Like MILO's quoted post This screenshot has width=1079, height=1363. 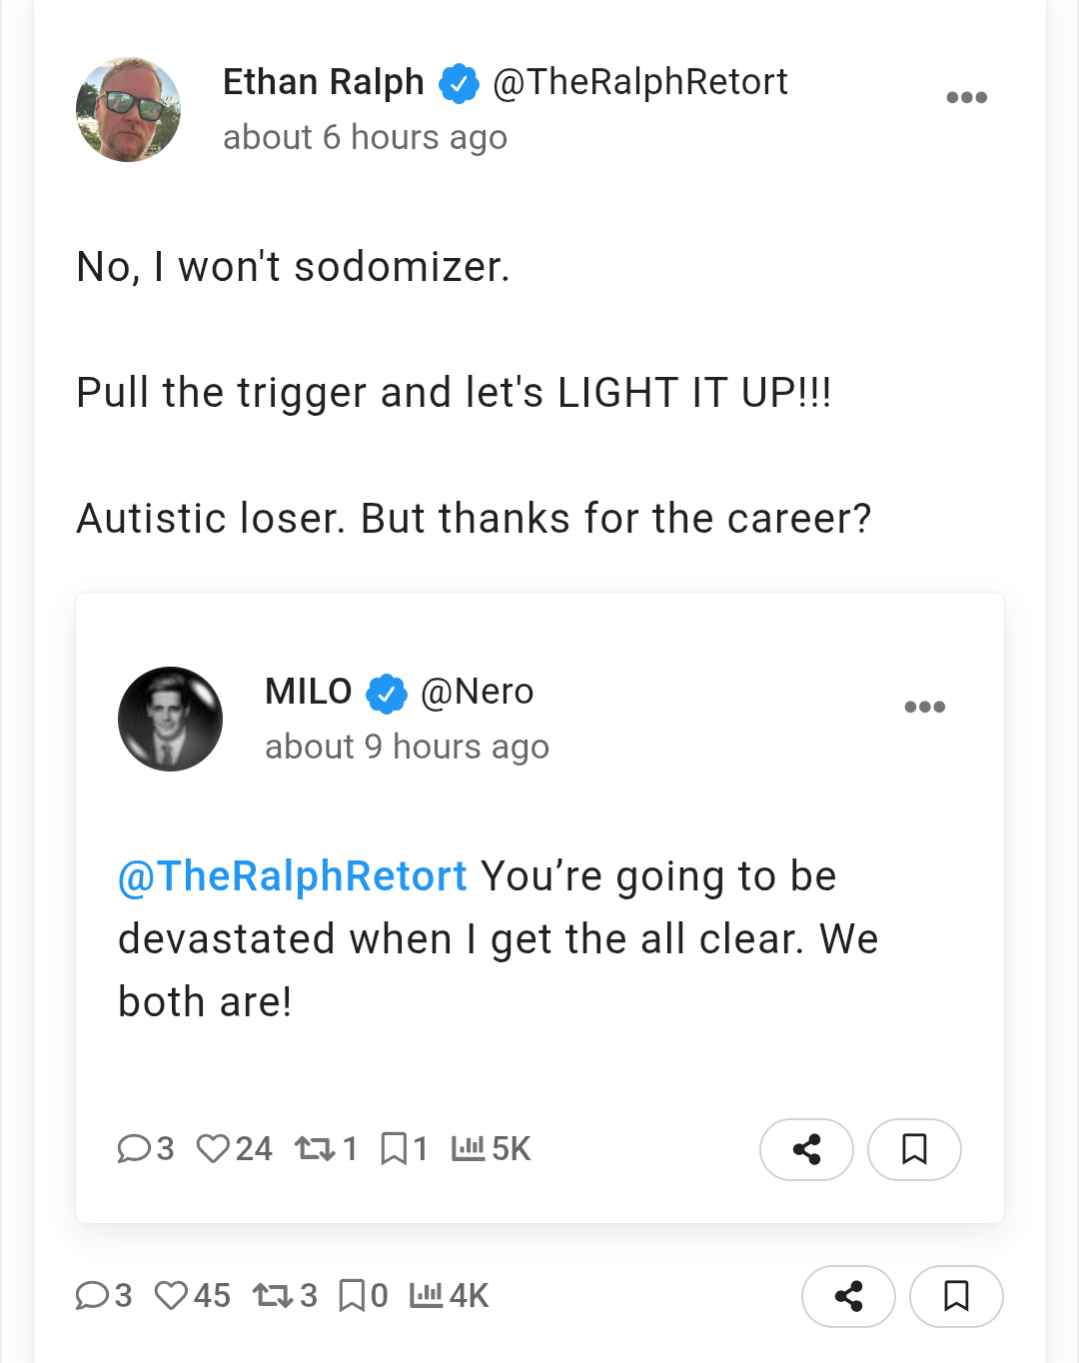213,1149
